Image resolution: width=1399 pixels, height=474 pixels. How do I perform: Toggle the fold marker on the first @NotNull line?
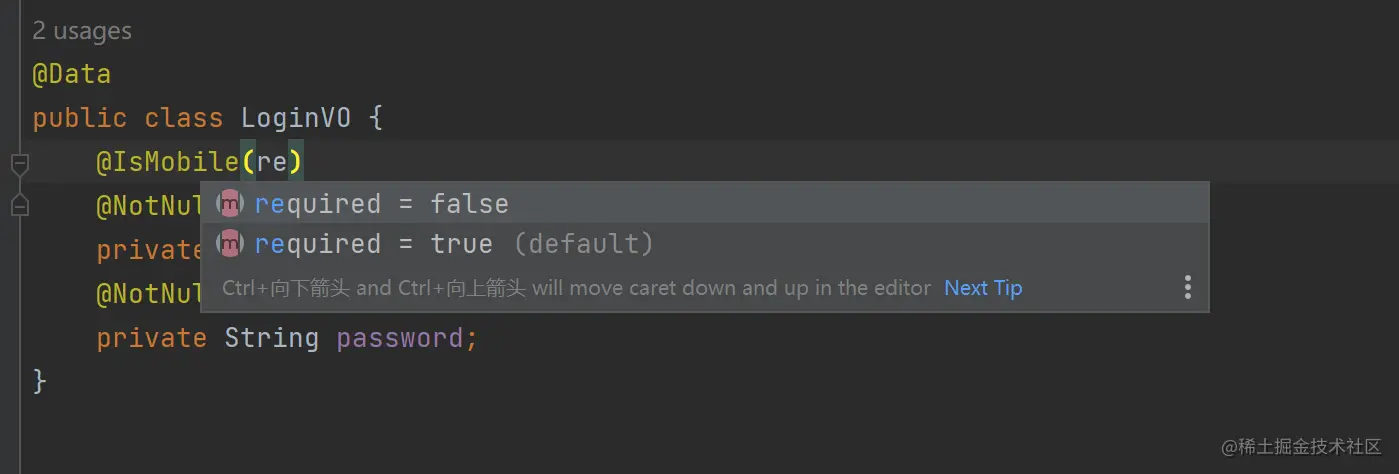click(x=19, y=206)
